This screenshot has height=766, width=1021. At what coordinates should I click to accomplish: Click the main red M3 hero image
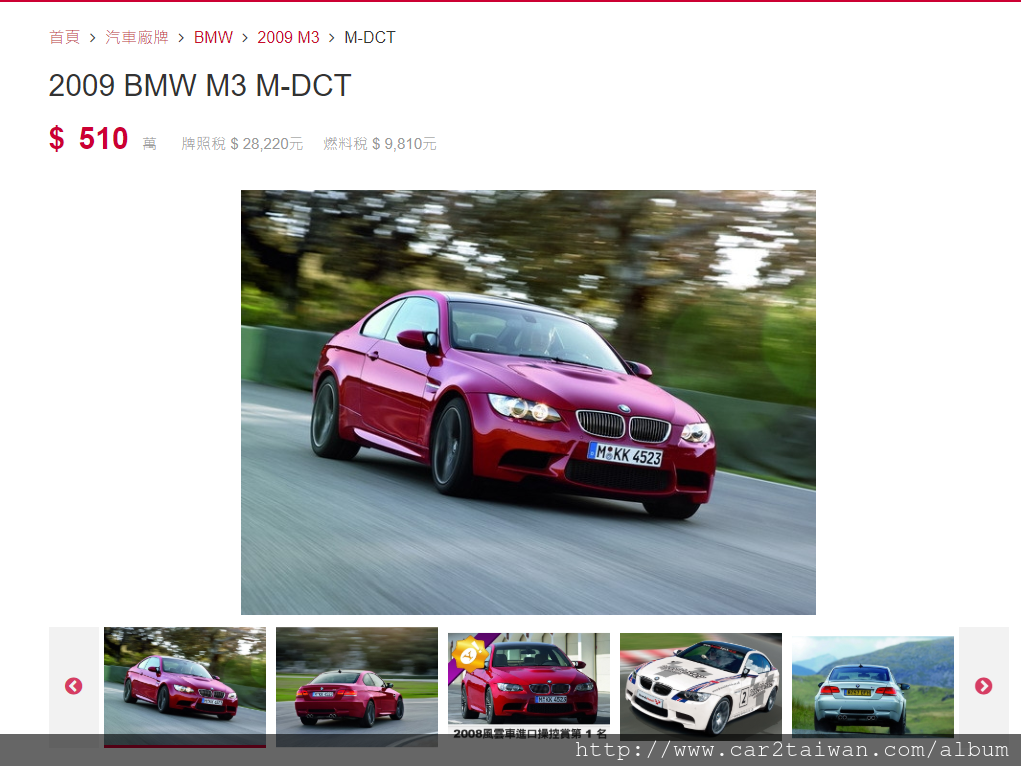coord(527,400)
